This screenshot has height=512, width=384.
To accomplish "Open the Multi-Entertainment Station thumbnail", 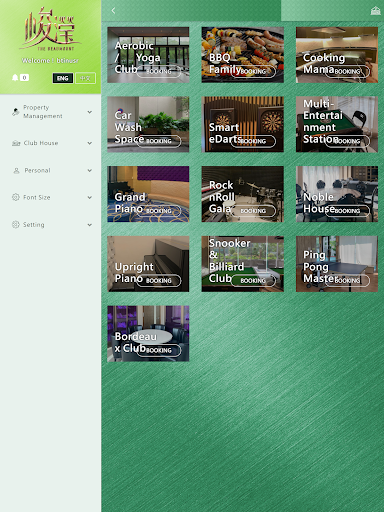I will click(x=337, y=124).
